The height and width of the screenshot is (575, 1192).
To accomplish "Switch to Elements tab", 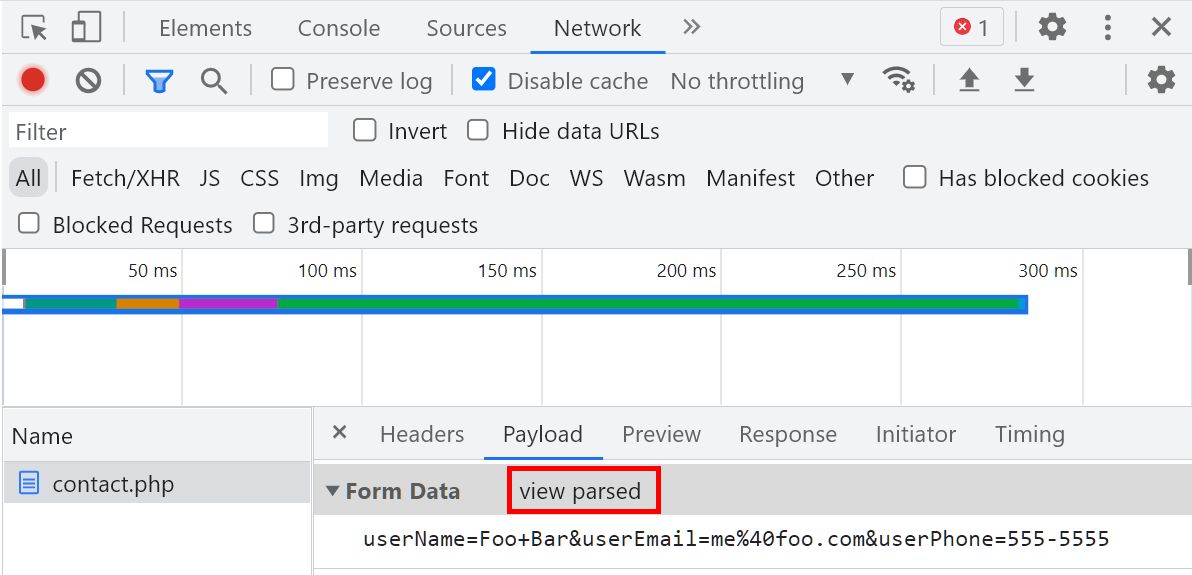I will point(205,28).
